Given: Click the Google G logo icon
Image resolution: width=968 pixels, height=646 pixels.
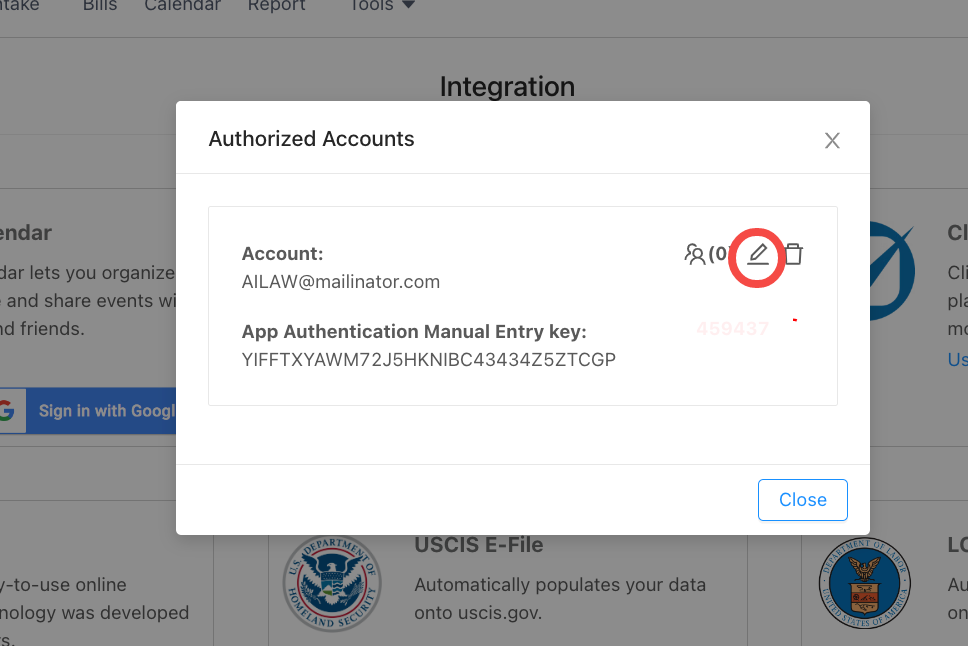Looking at the screenshot, I should (7, 411).
